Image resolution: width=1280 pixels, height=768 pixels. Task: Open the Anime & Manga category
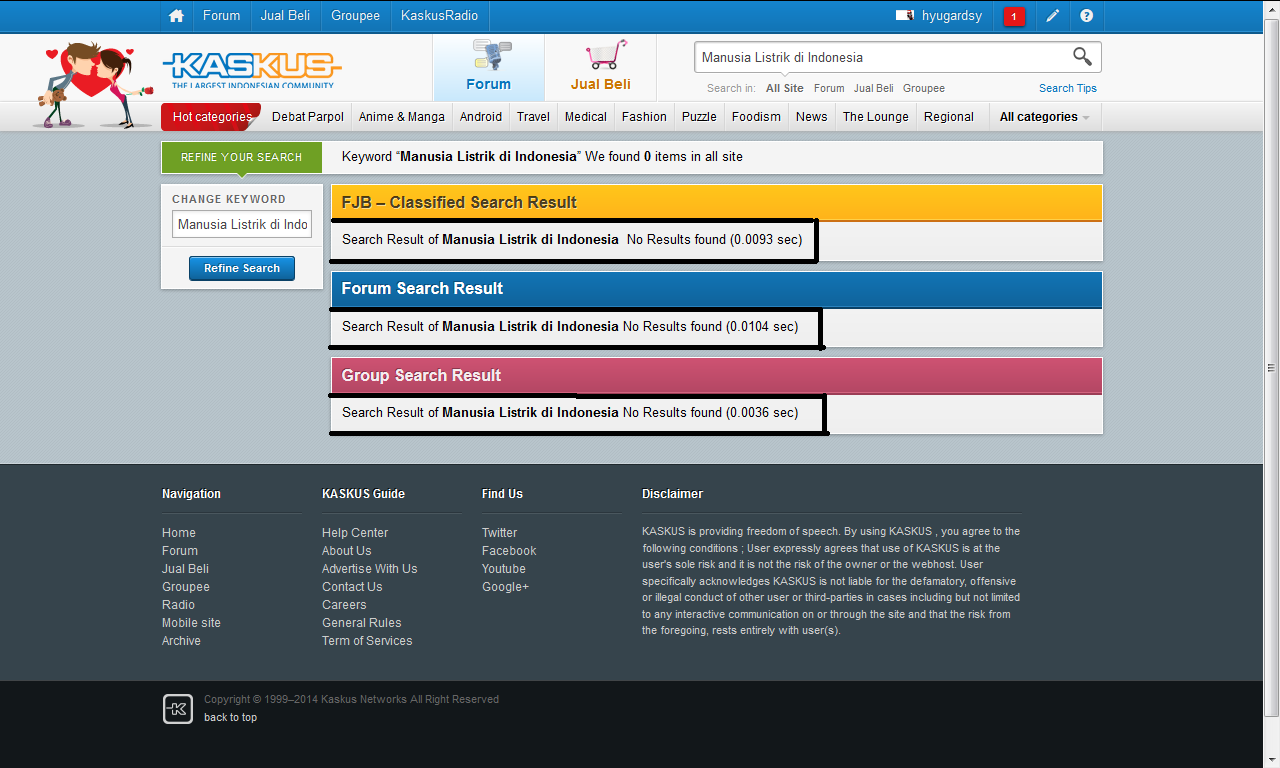(x=402, y=117)
